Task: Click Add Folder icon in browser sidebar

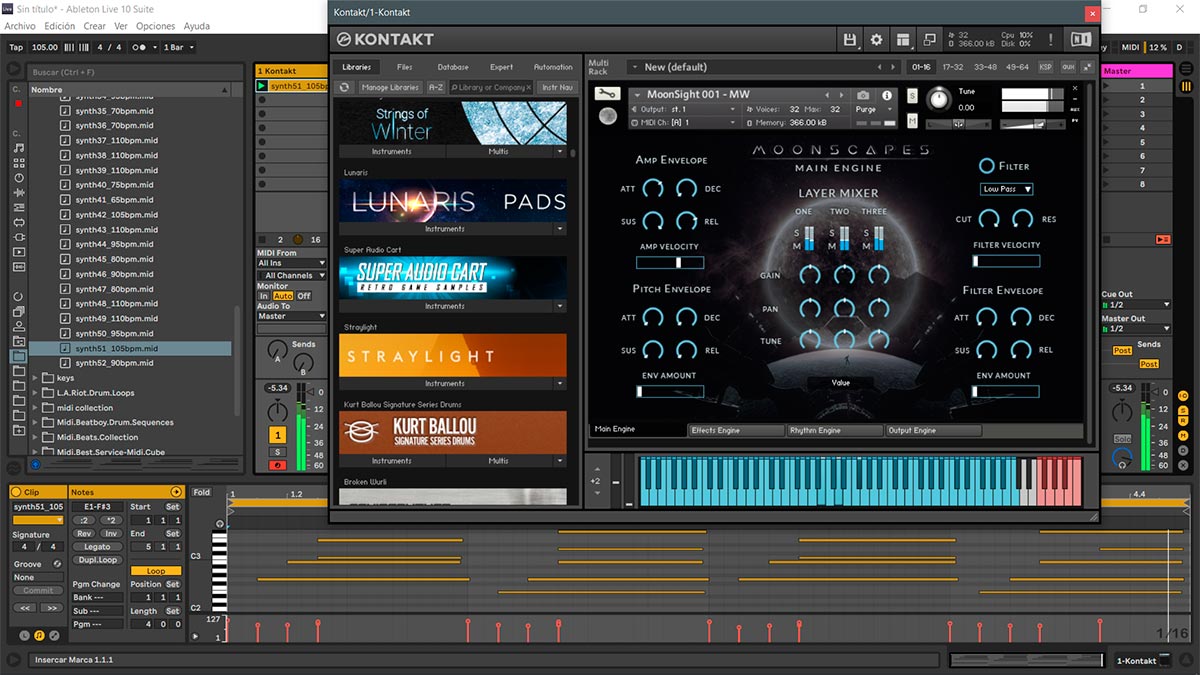Action: point(19,430)
